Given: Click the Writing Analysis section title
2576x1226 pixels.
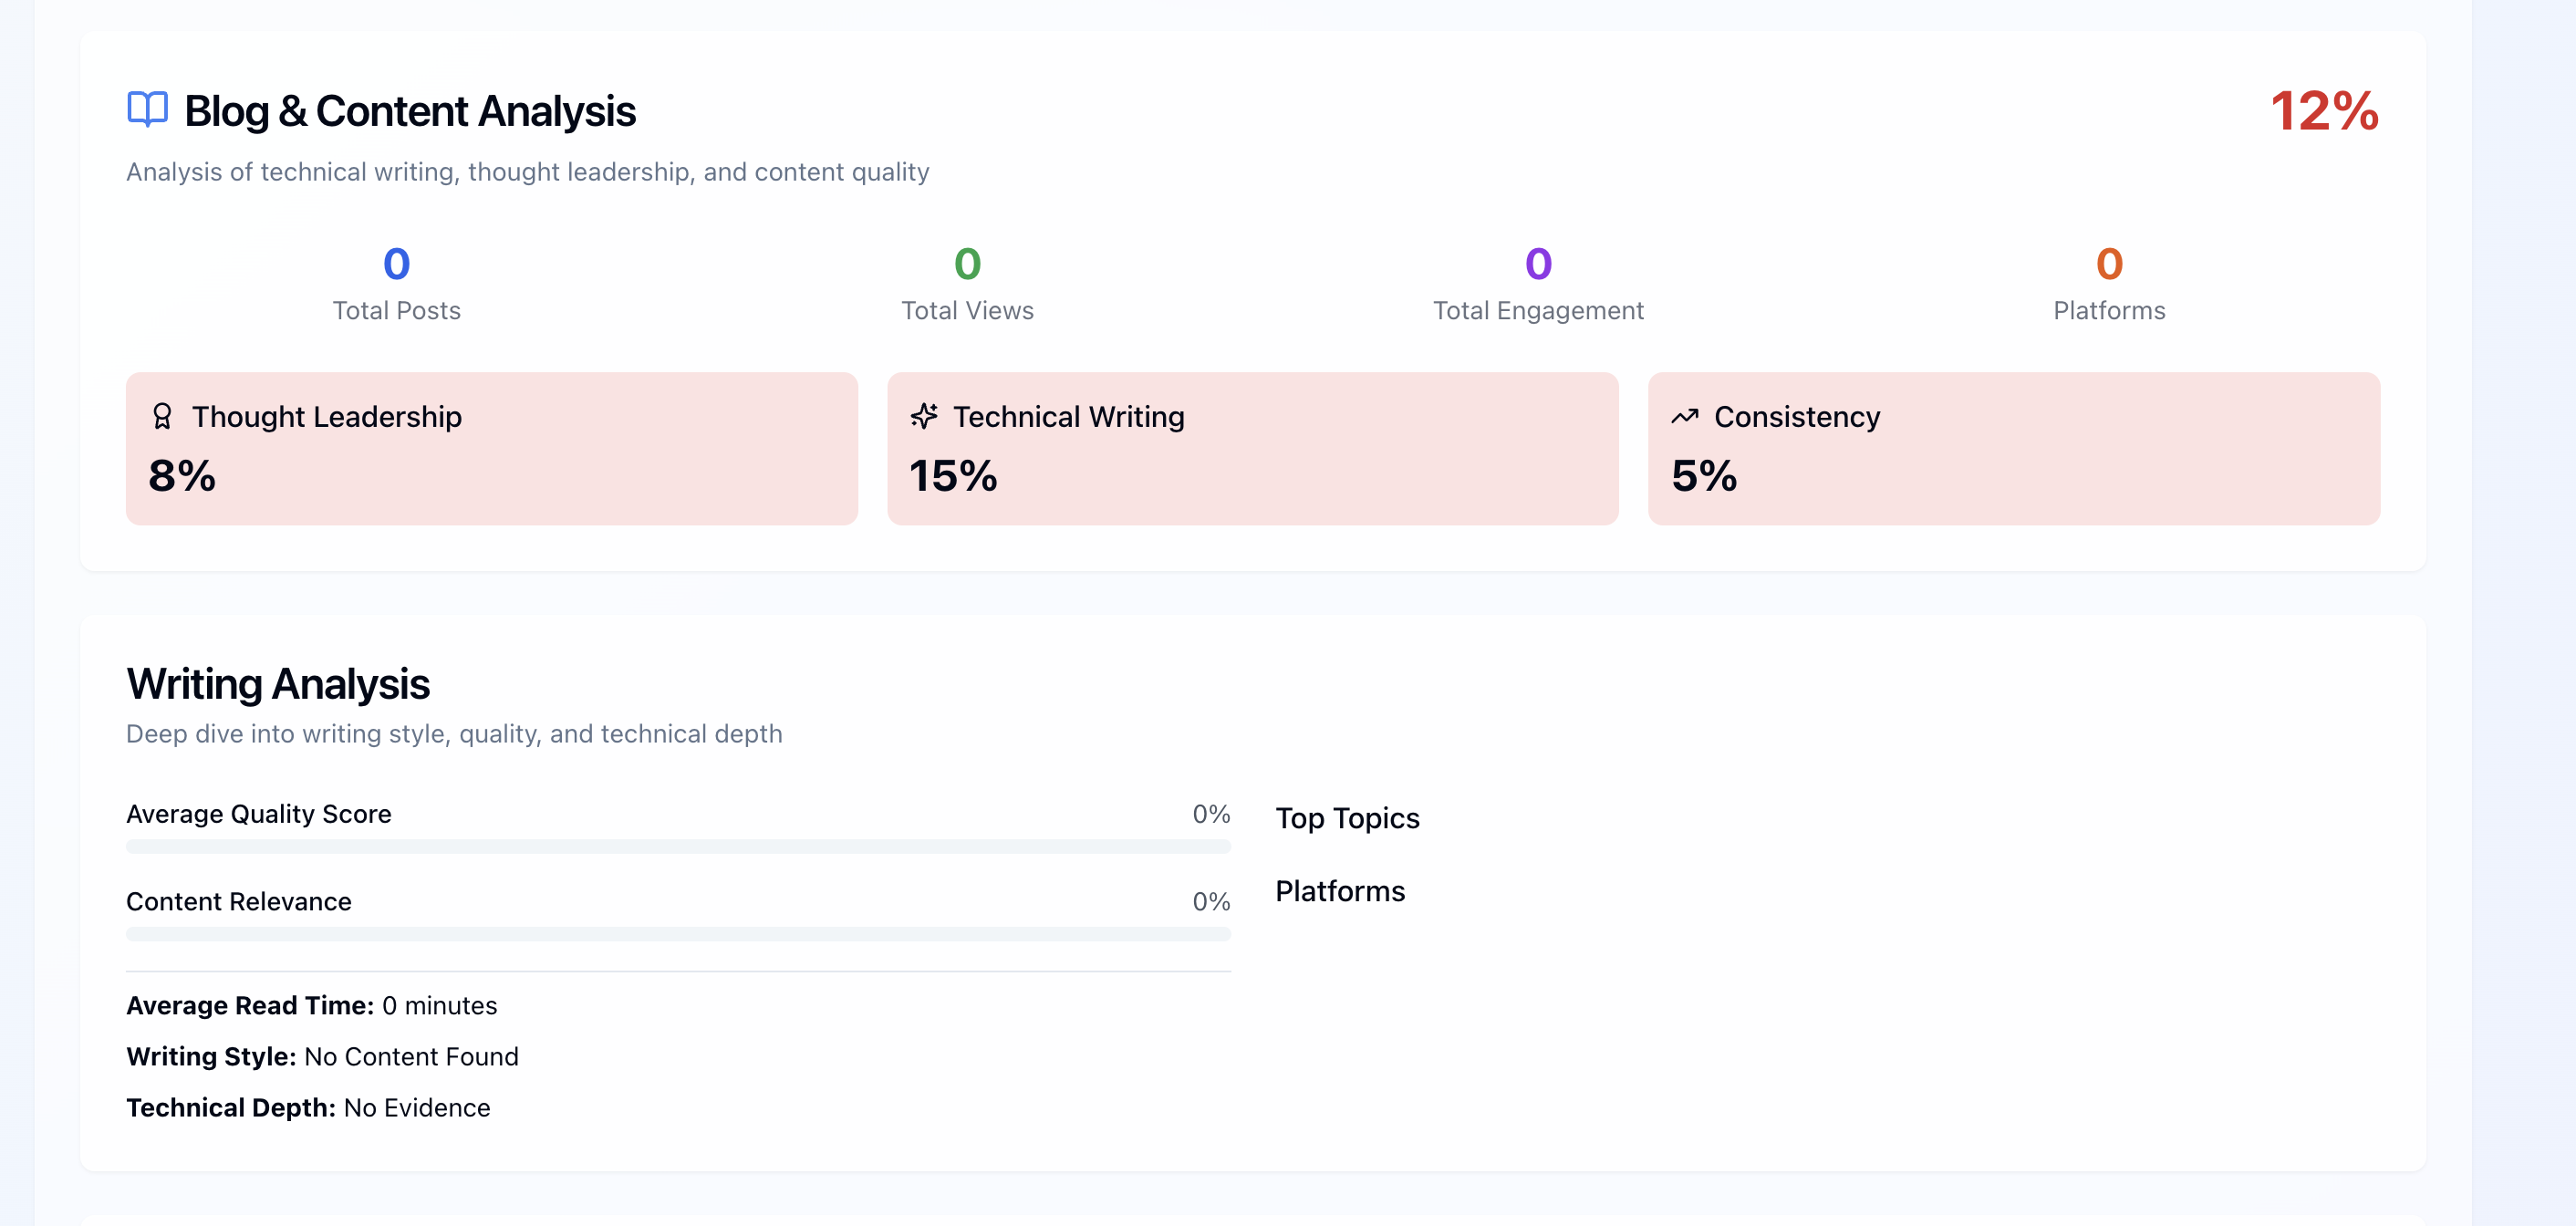Looking at the screenshot, I should coord(278,684).
